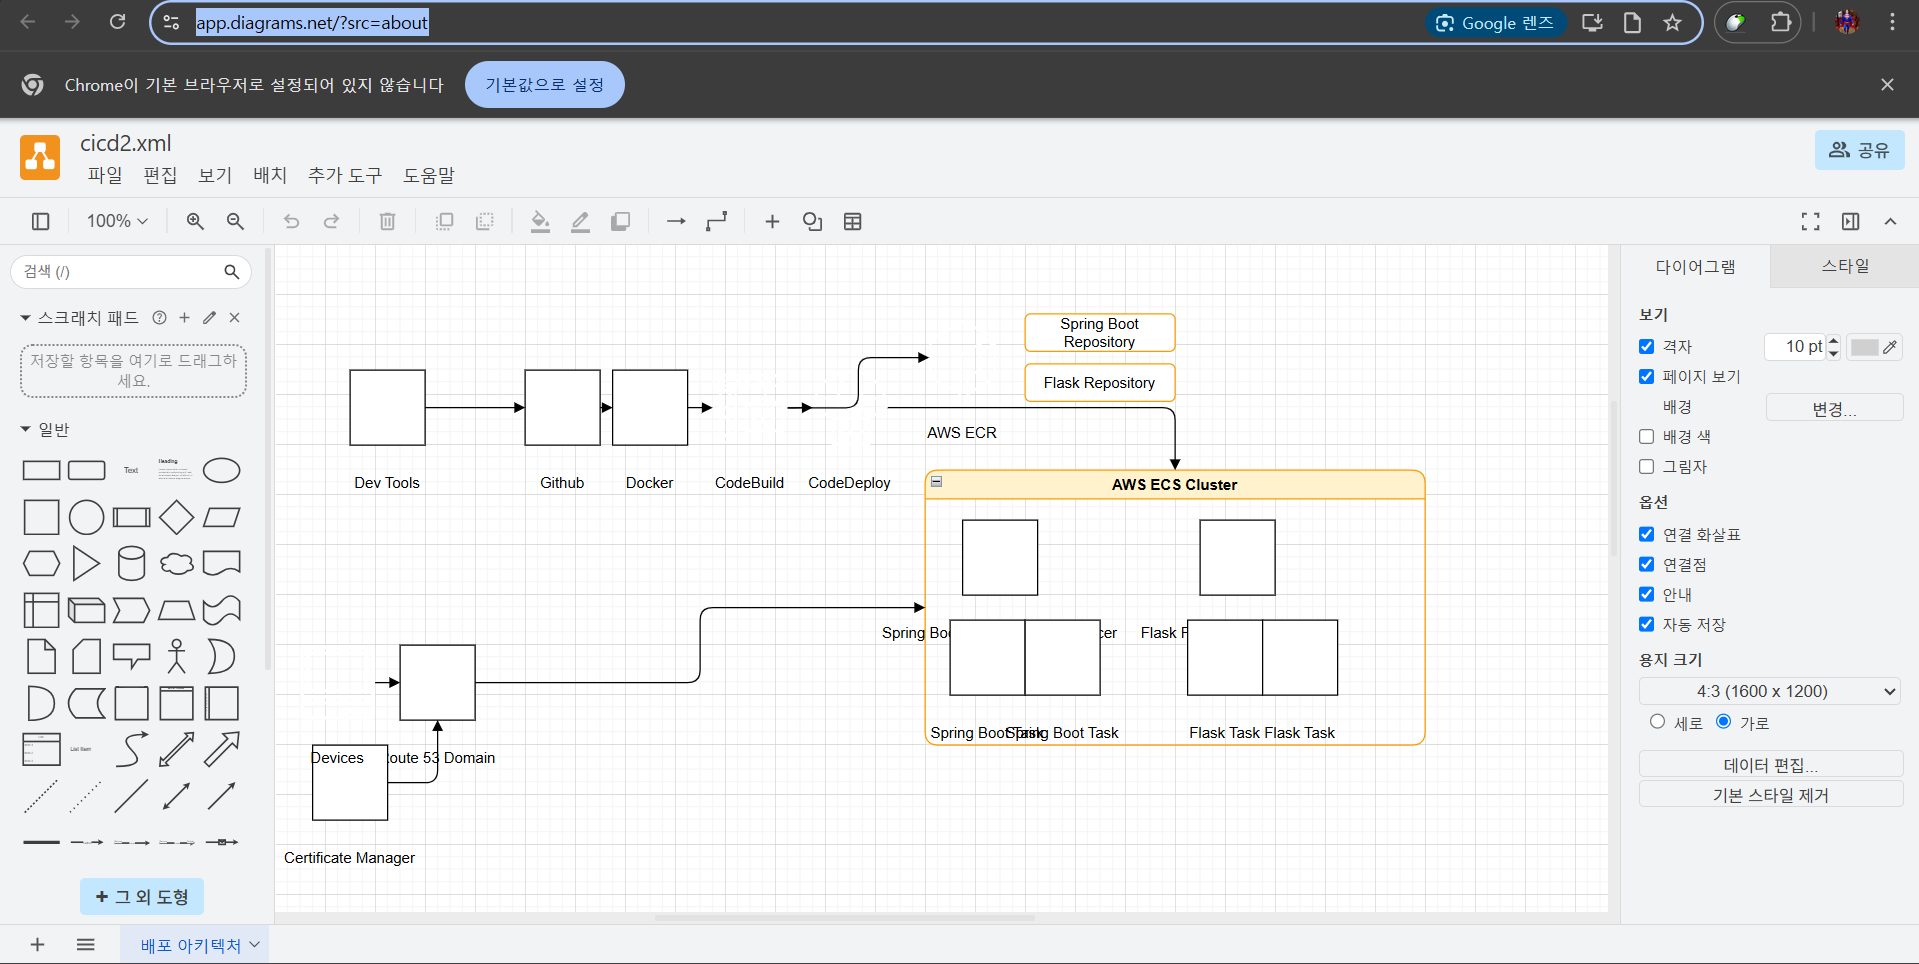This screenshot has height=964, width=1919.
Task: Open the pages list menu icon
Action: point(85,944)
